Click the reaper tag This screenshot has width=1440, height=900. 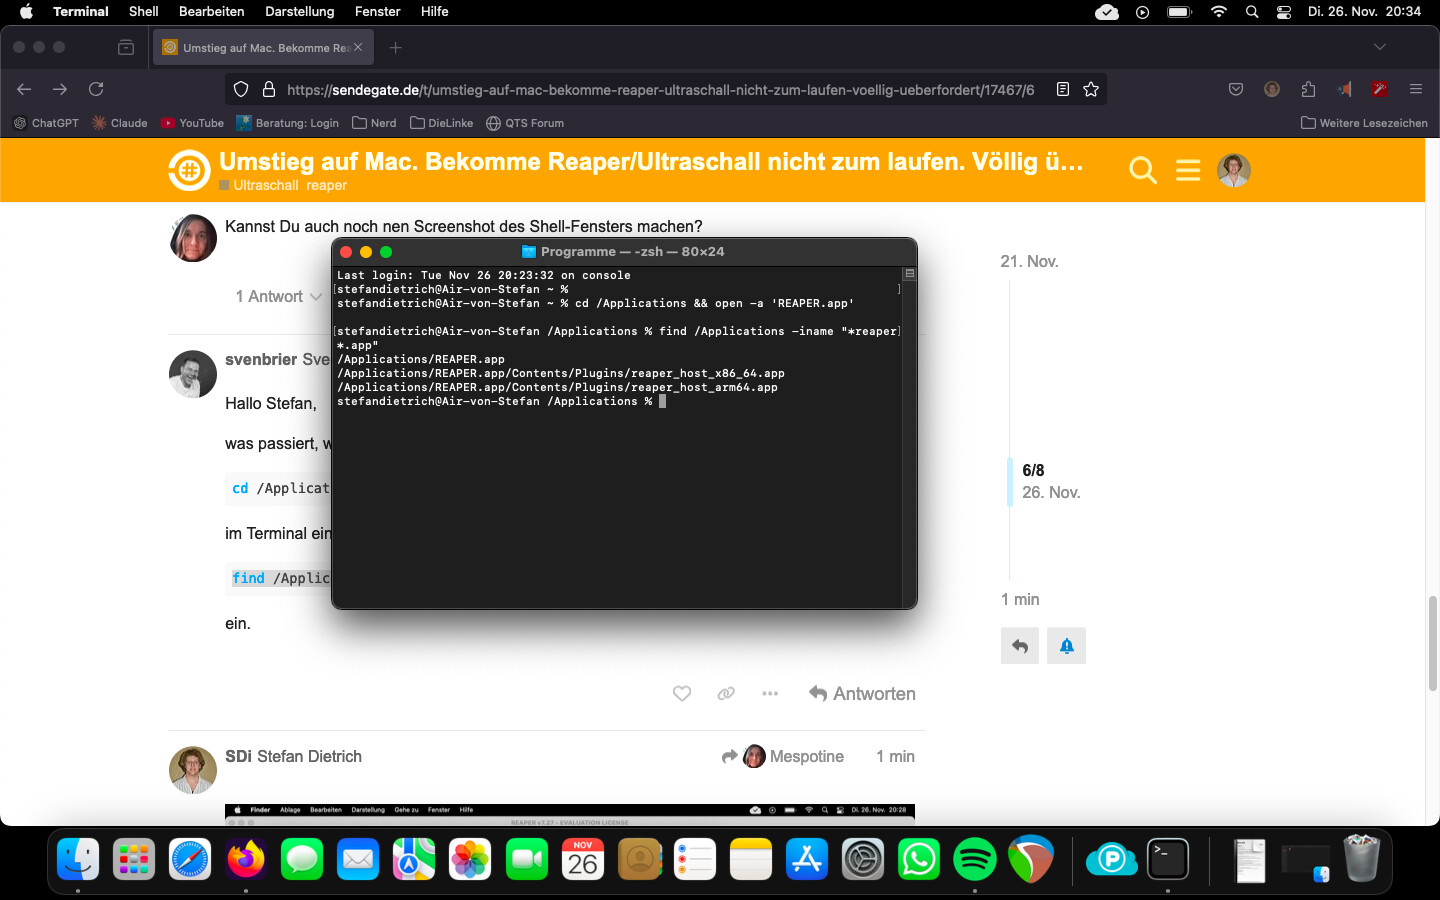(327, 185)
